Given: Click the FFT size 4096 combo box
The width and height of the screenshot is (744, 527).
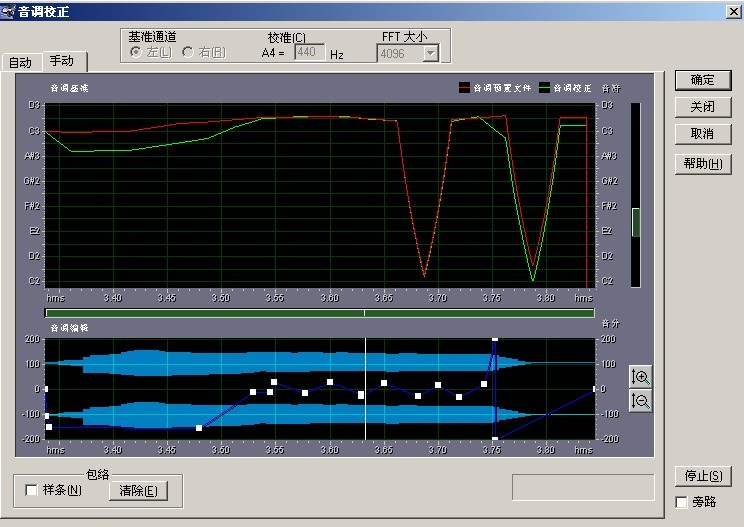Looking at the screenshot, I should [408, 53].
